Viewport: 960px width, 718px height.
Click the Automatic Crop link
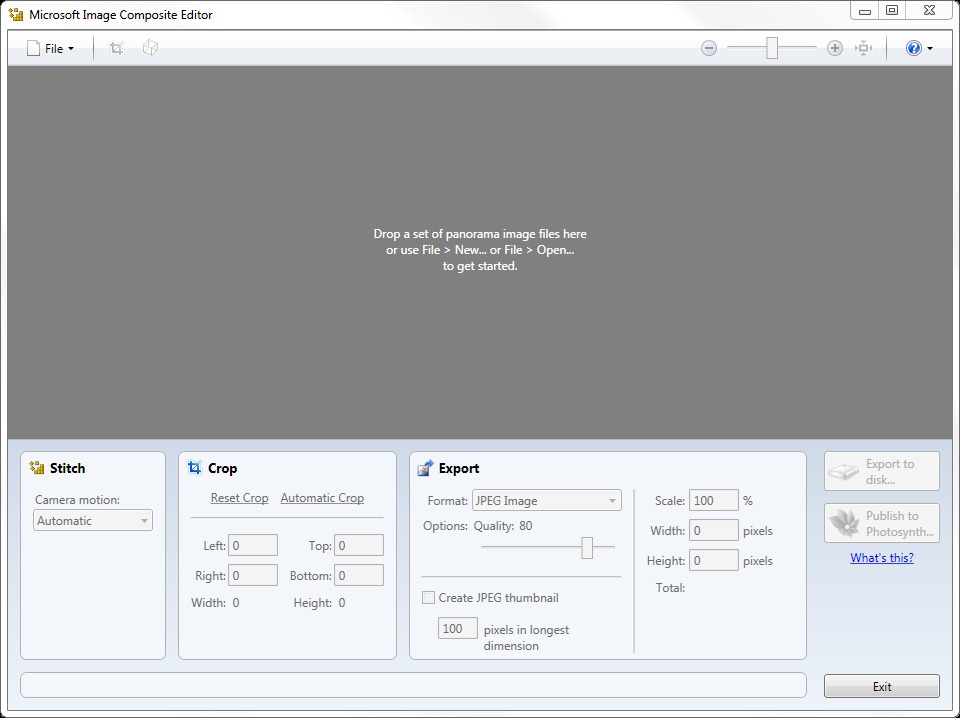[322, 498]
